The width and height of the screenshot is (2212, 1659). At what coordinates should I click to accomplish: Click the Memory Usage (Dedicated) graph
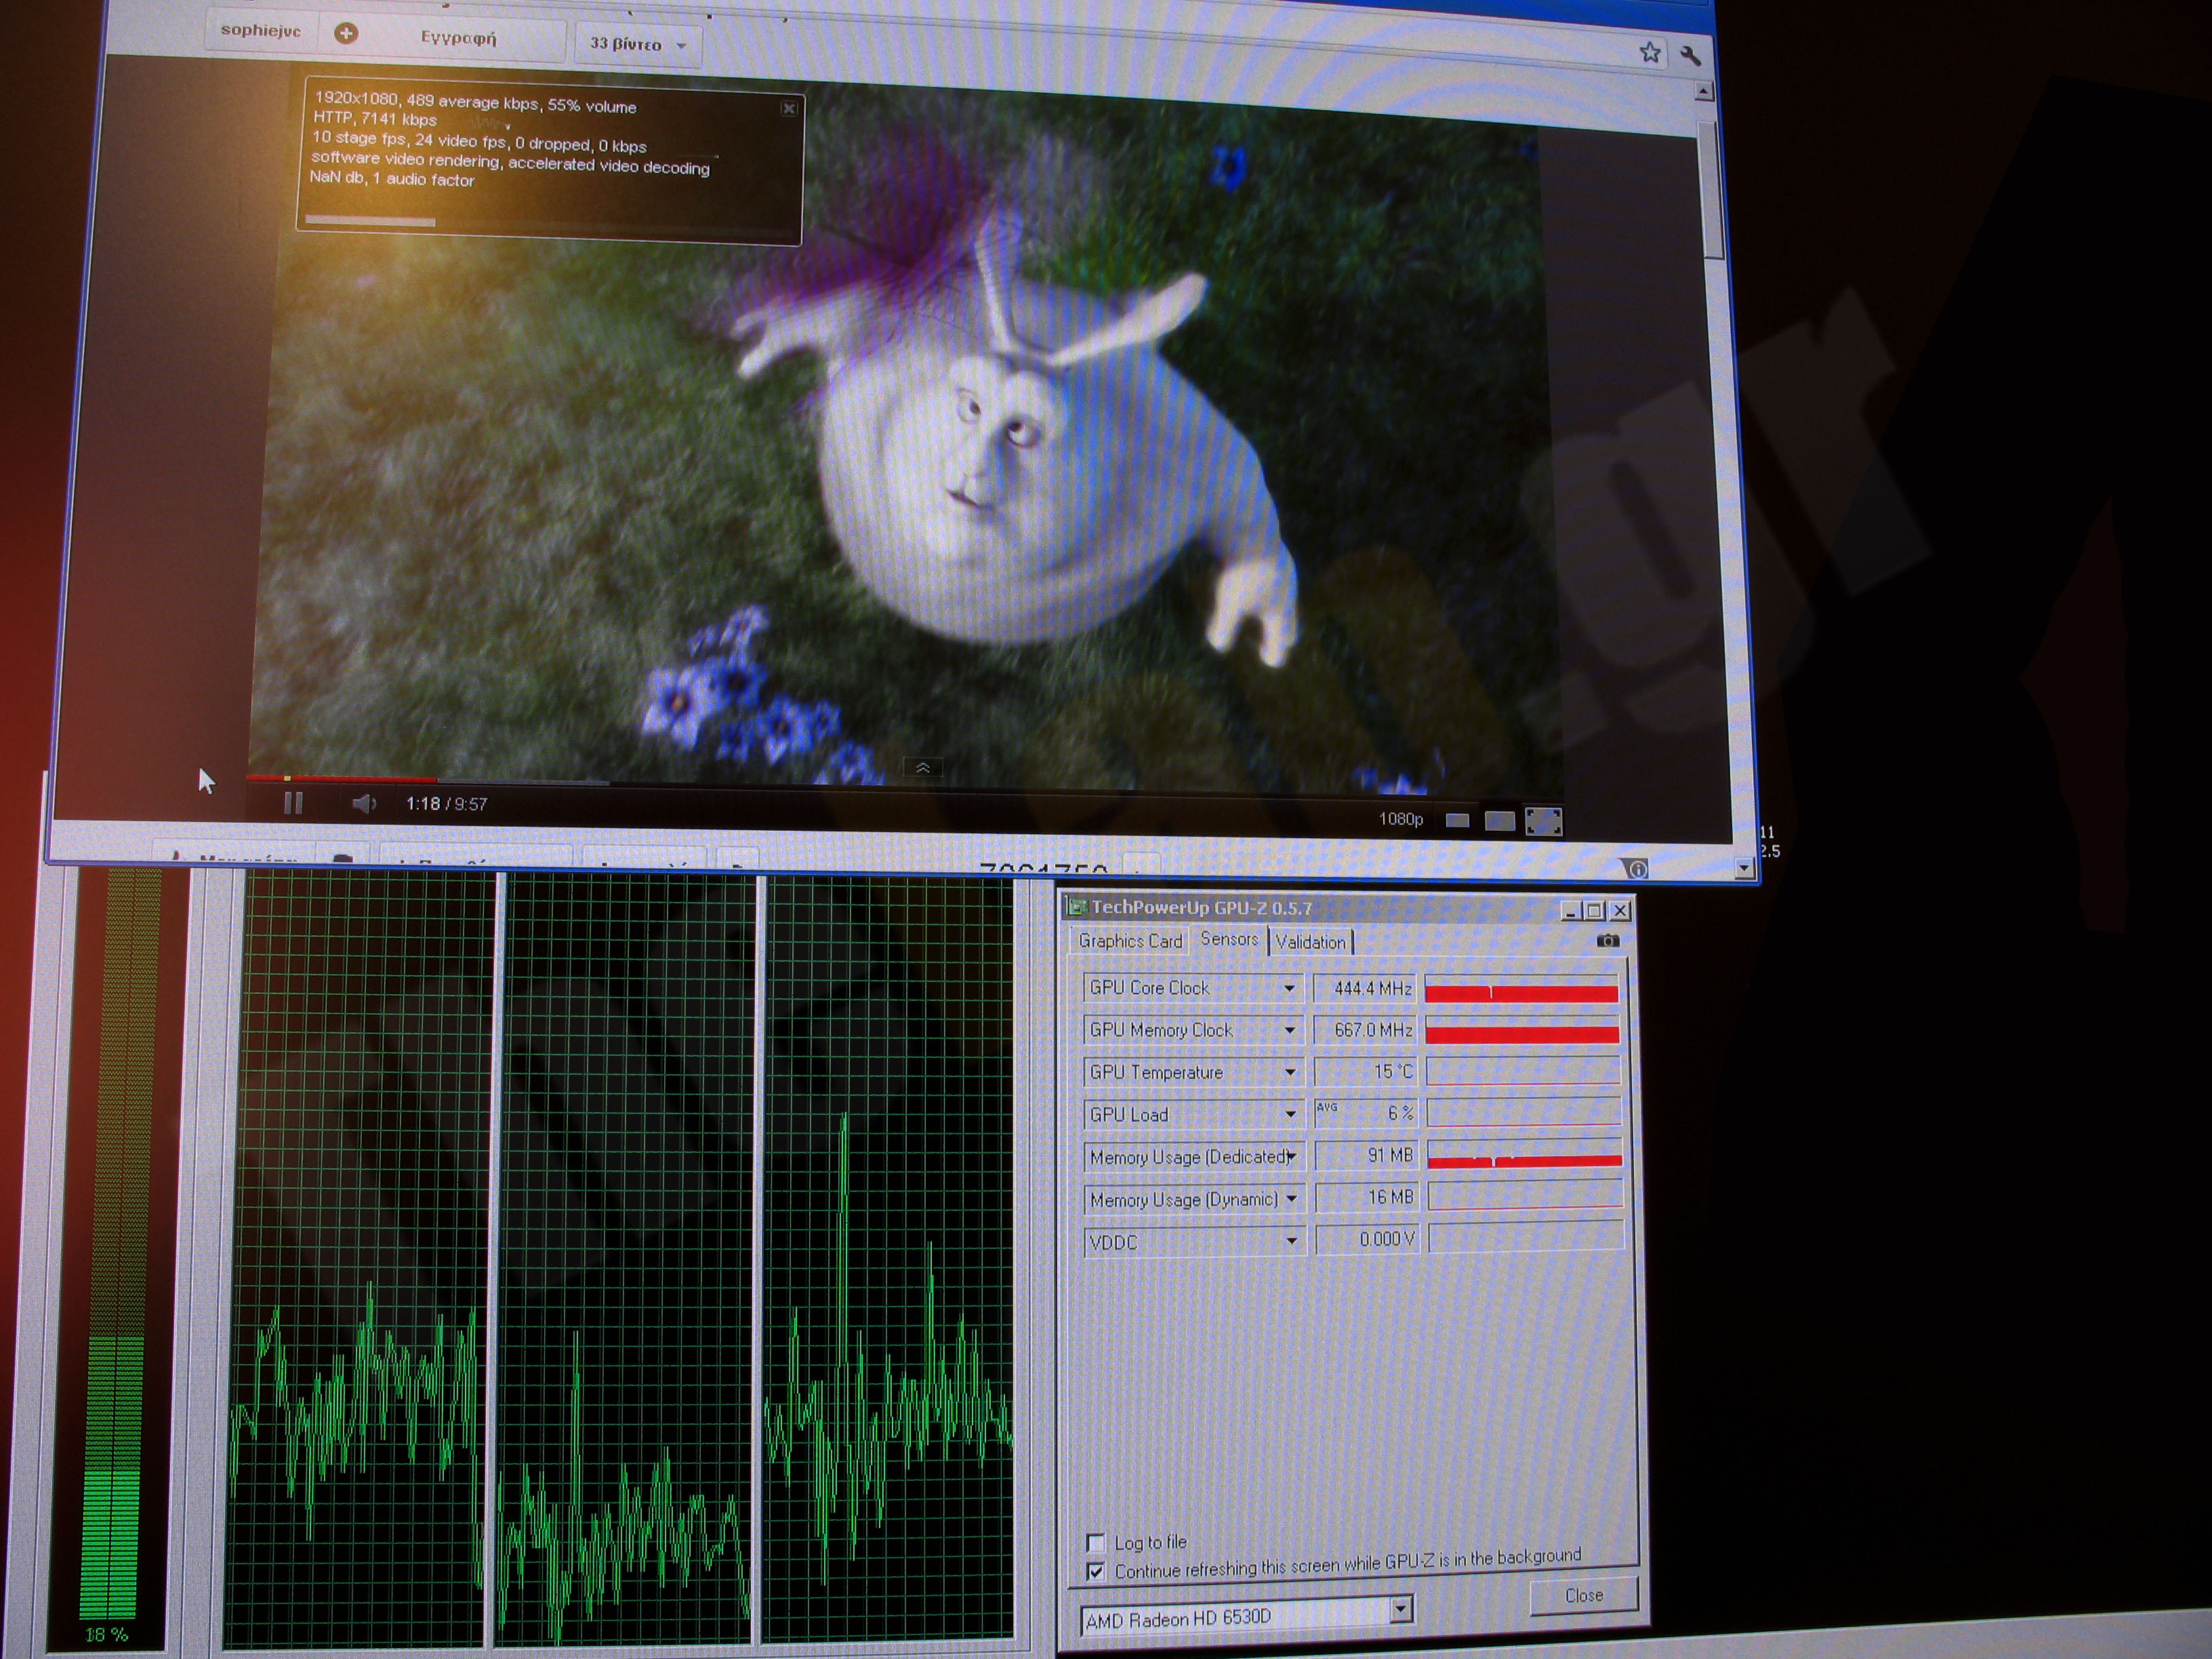tap(1524, 1154)
